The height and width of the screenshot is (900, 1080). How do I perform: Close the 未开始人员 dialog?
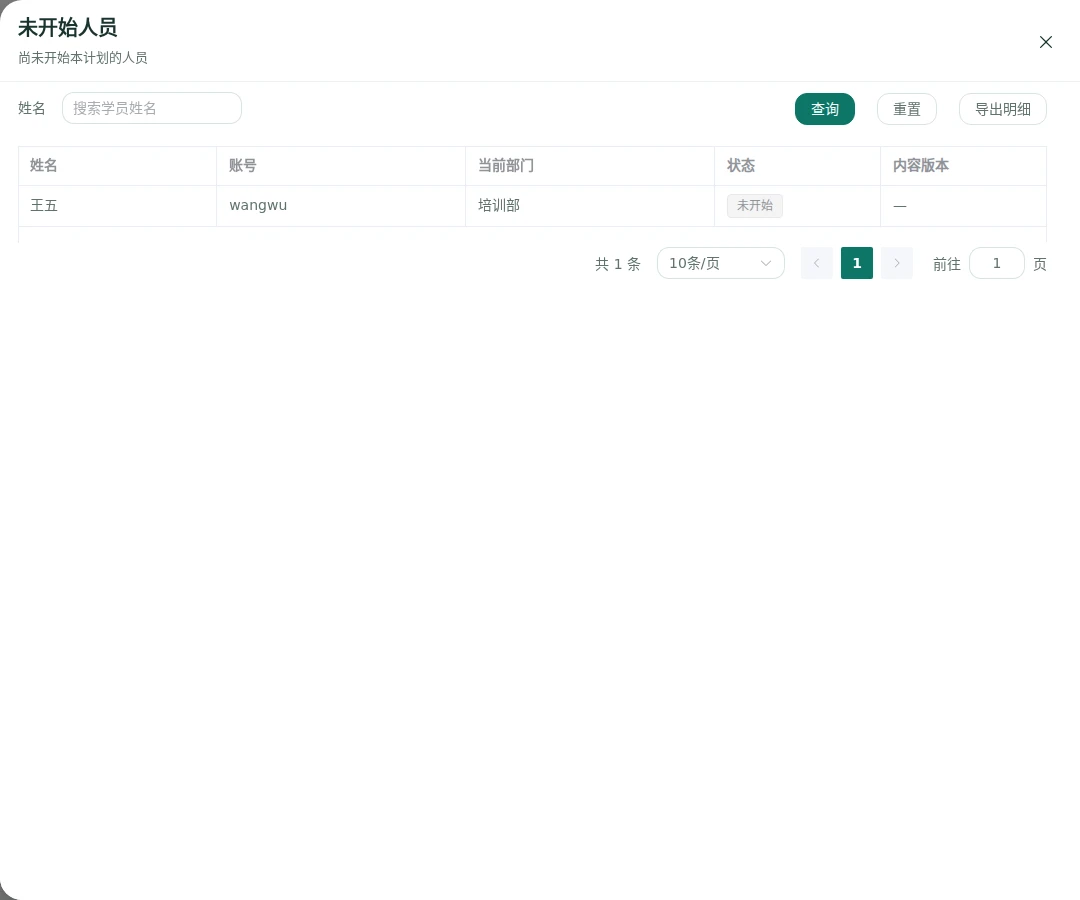1046,42
